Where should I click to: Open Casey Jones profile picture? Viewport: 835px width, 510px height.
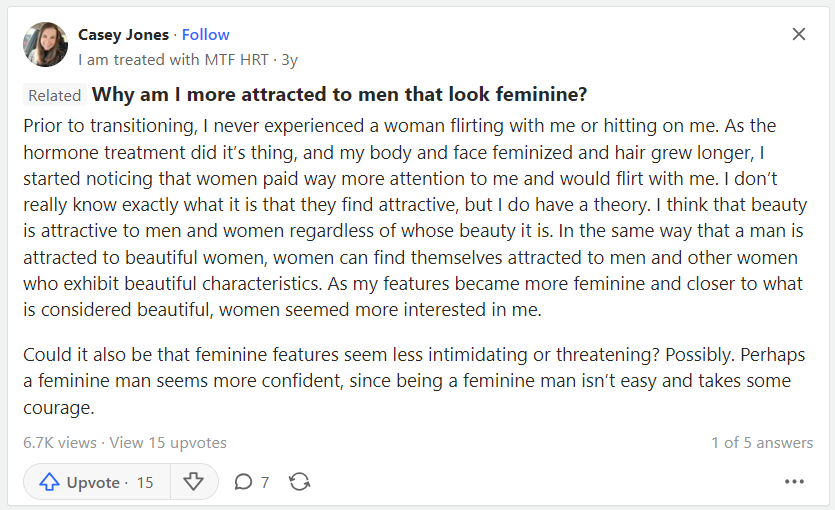click(x=45, y=45)
